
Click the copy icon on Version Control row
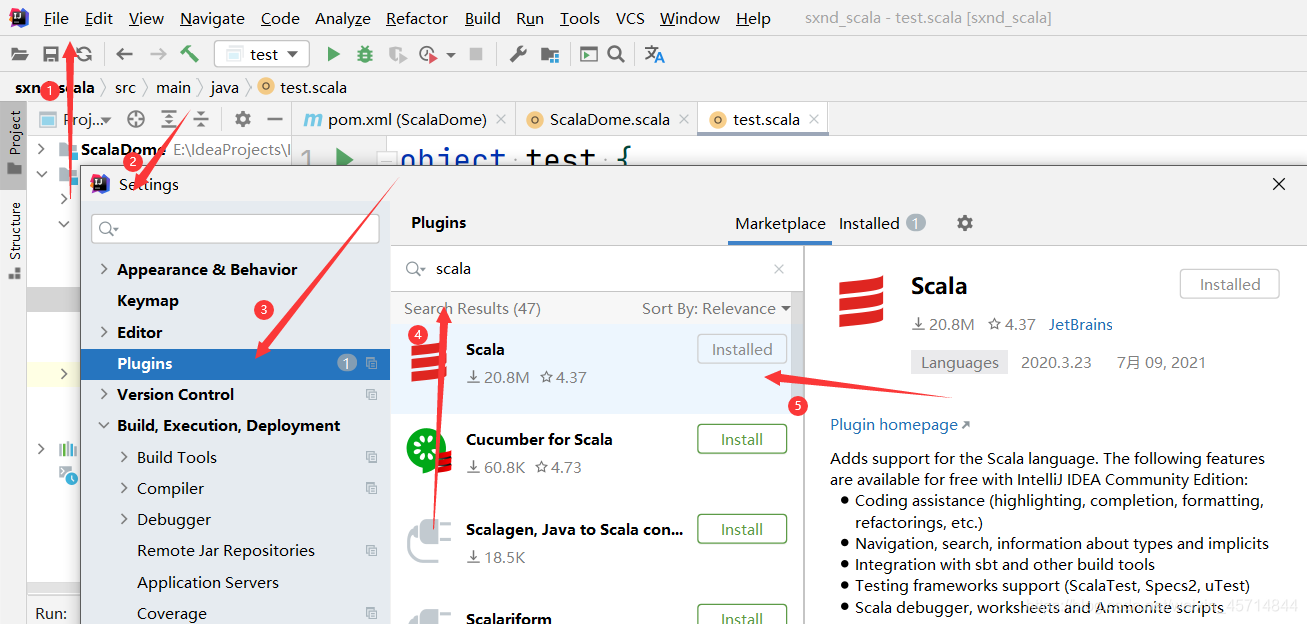(372, 395)
